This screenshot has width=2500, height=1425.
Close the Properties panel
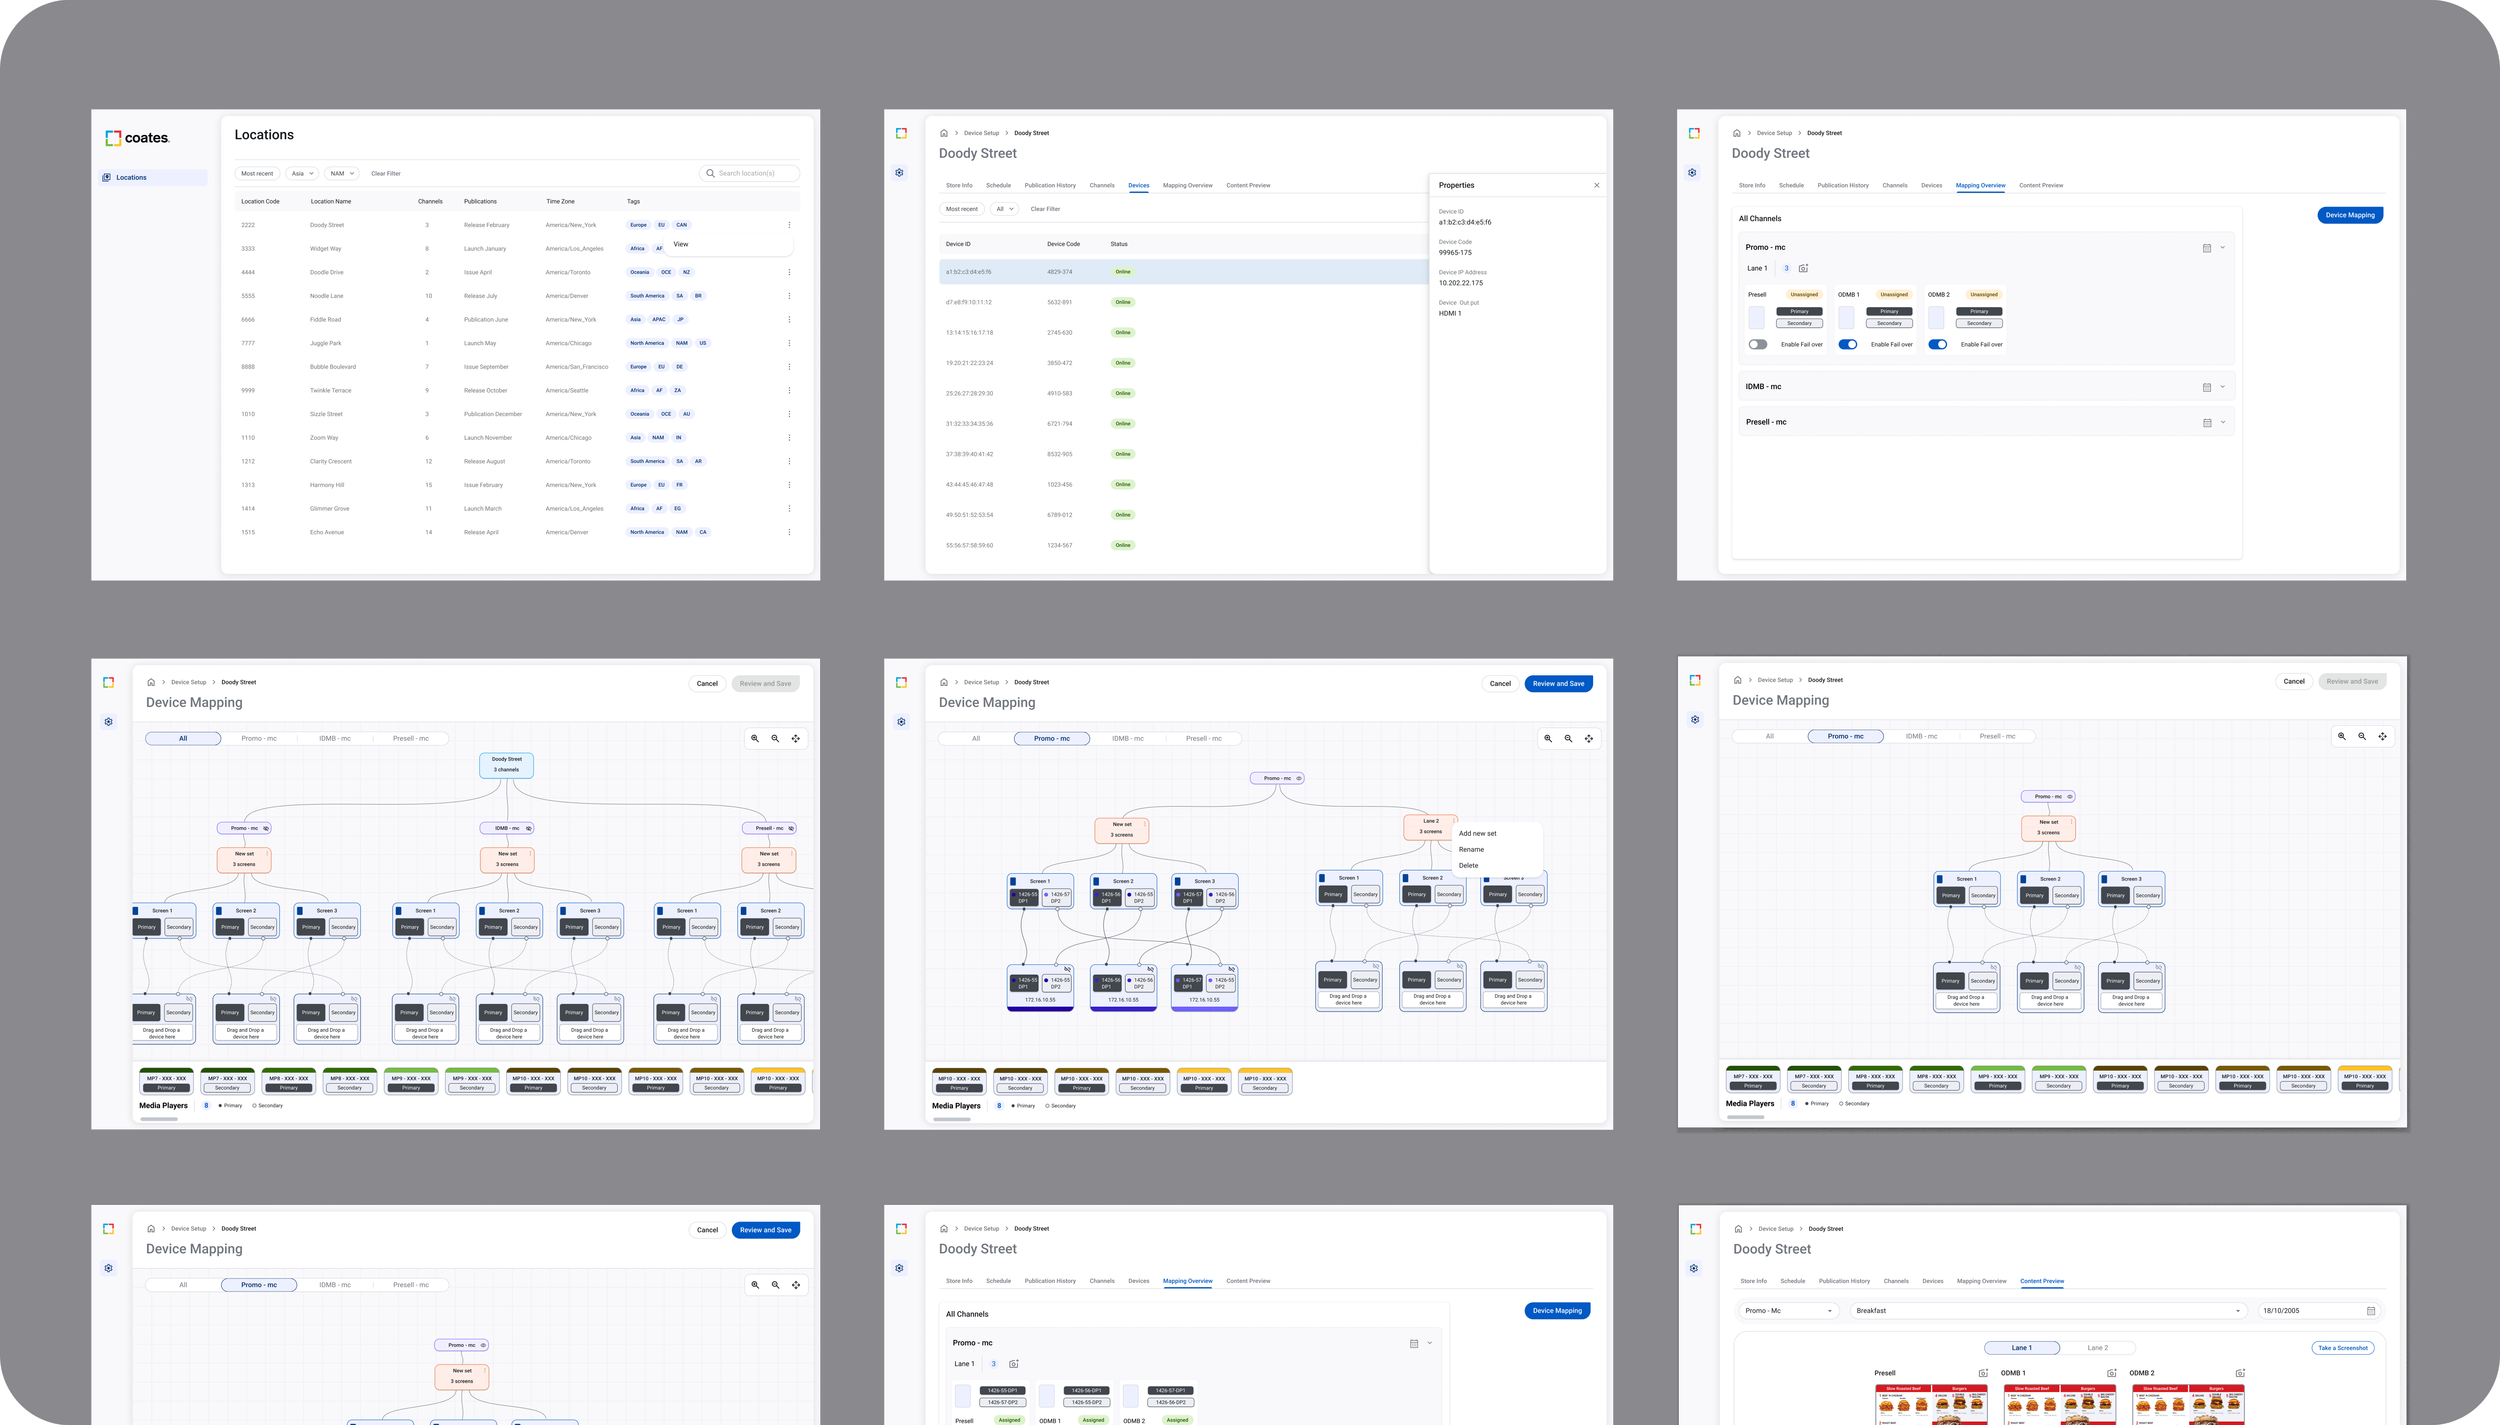1596,185
